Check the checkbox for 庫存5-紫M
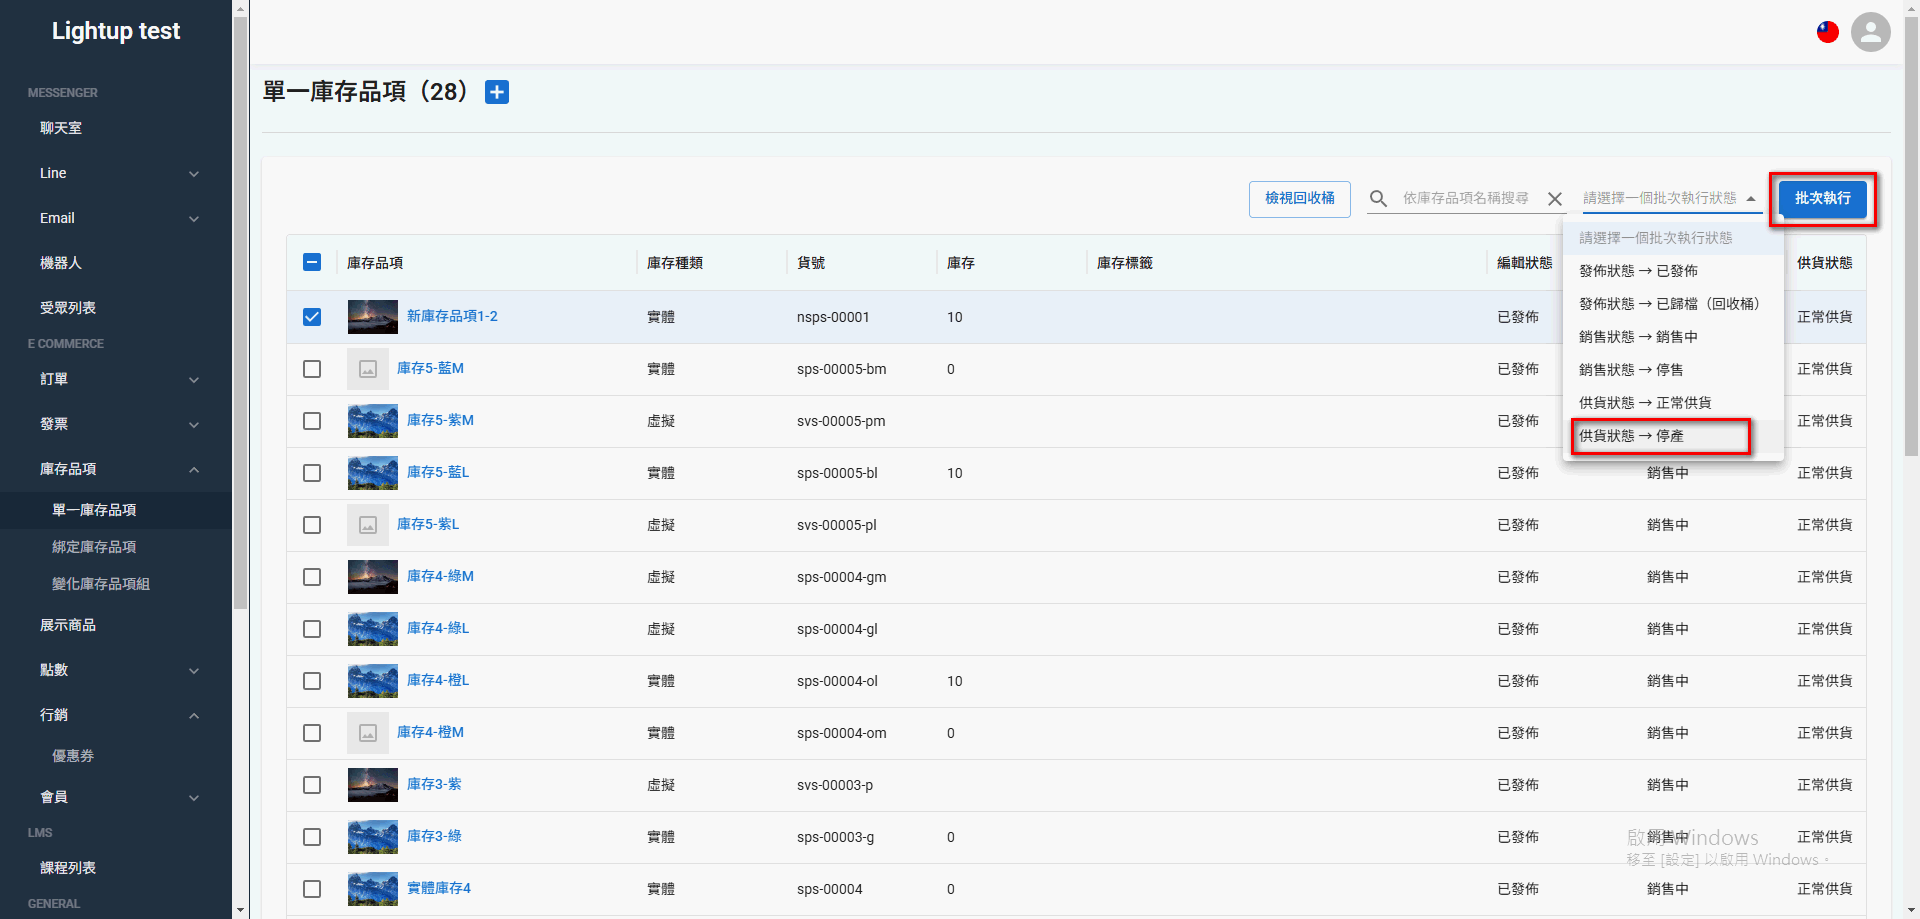Image resolution: width=1920 pixels, height=919 pixels. pyautogui.click(x=312, y=421)
